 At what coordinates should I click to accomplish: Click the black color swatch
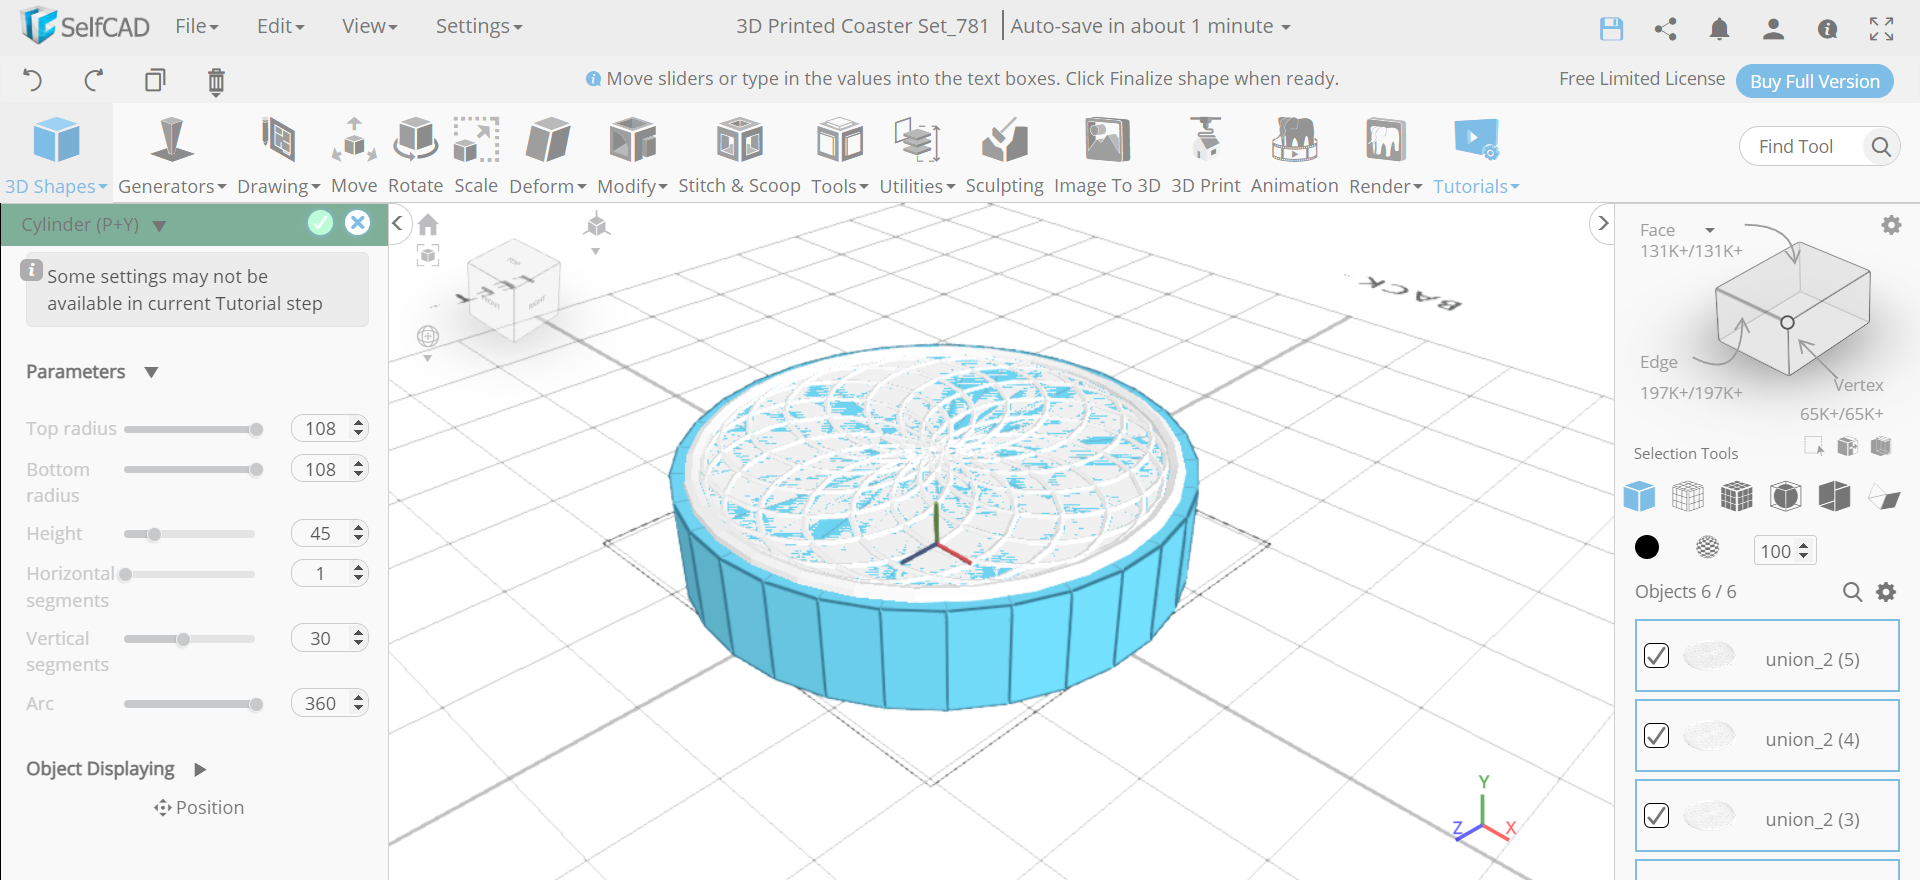1646,547
